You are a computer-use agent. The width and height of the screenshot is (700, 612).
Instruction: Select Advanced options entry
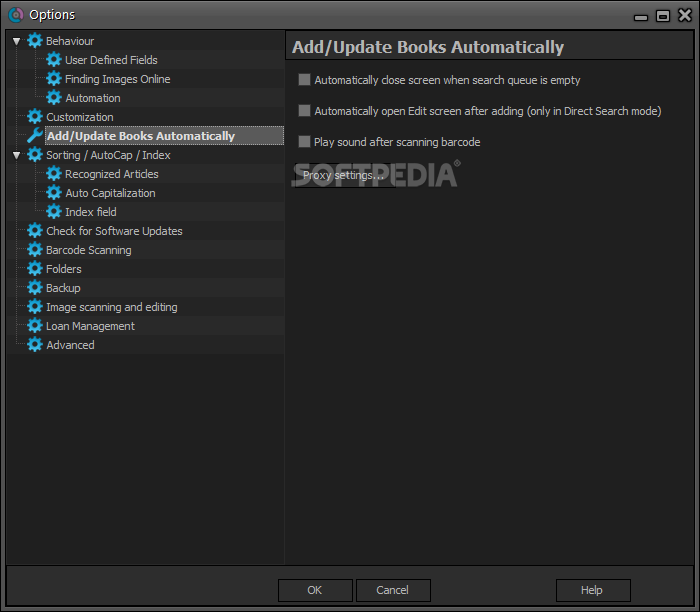(71, 345)
